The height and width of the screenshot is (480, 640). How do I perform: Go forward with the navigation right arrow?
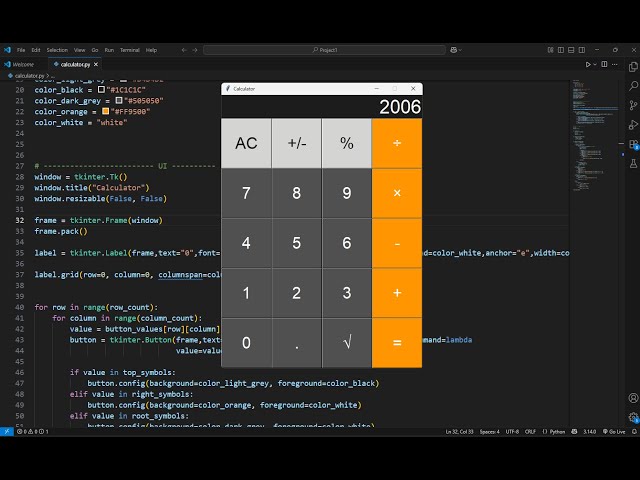pos(195,50)
